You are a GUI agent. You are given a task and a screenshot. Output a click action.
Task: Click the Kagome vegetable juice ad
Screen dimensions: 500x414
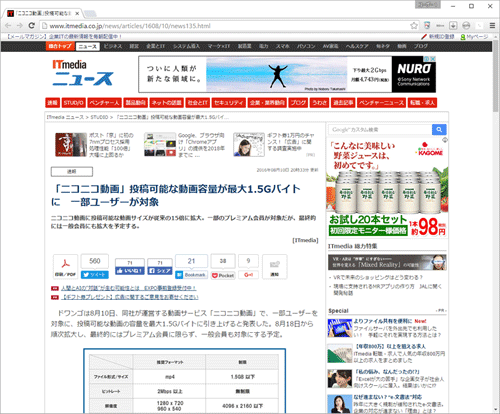pos(387,188)
